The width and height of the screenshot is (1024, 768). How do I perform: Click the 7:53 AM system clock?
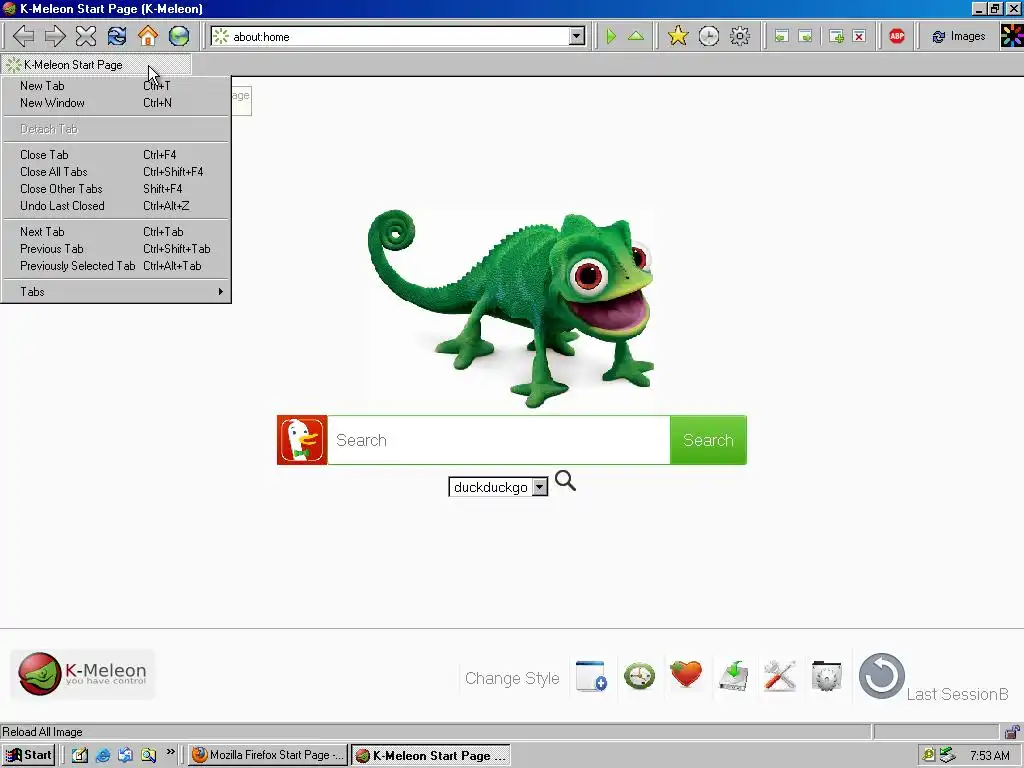989,756
